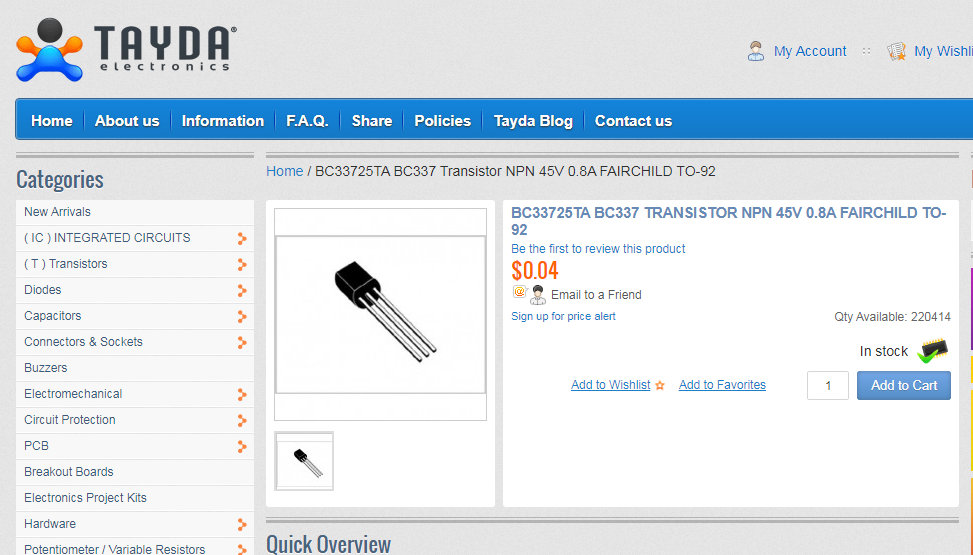Click the quantity input field
973x555 pixels.
coord(828,386)
